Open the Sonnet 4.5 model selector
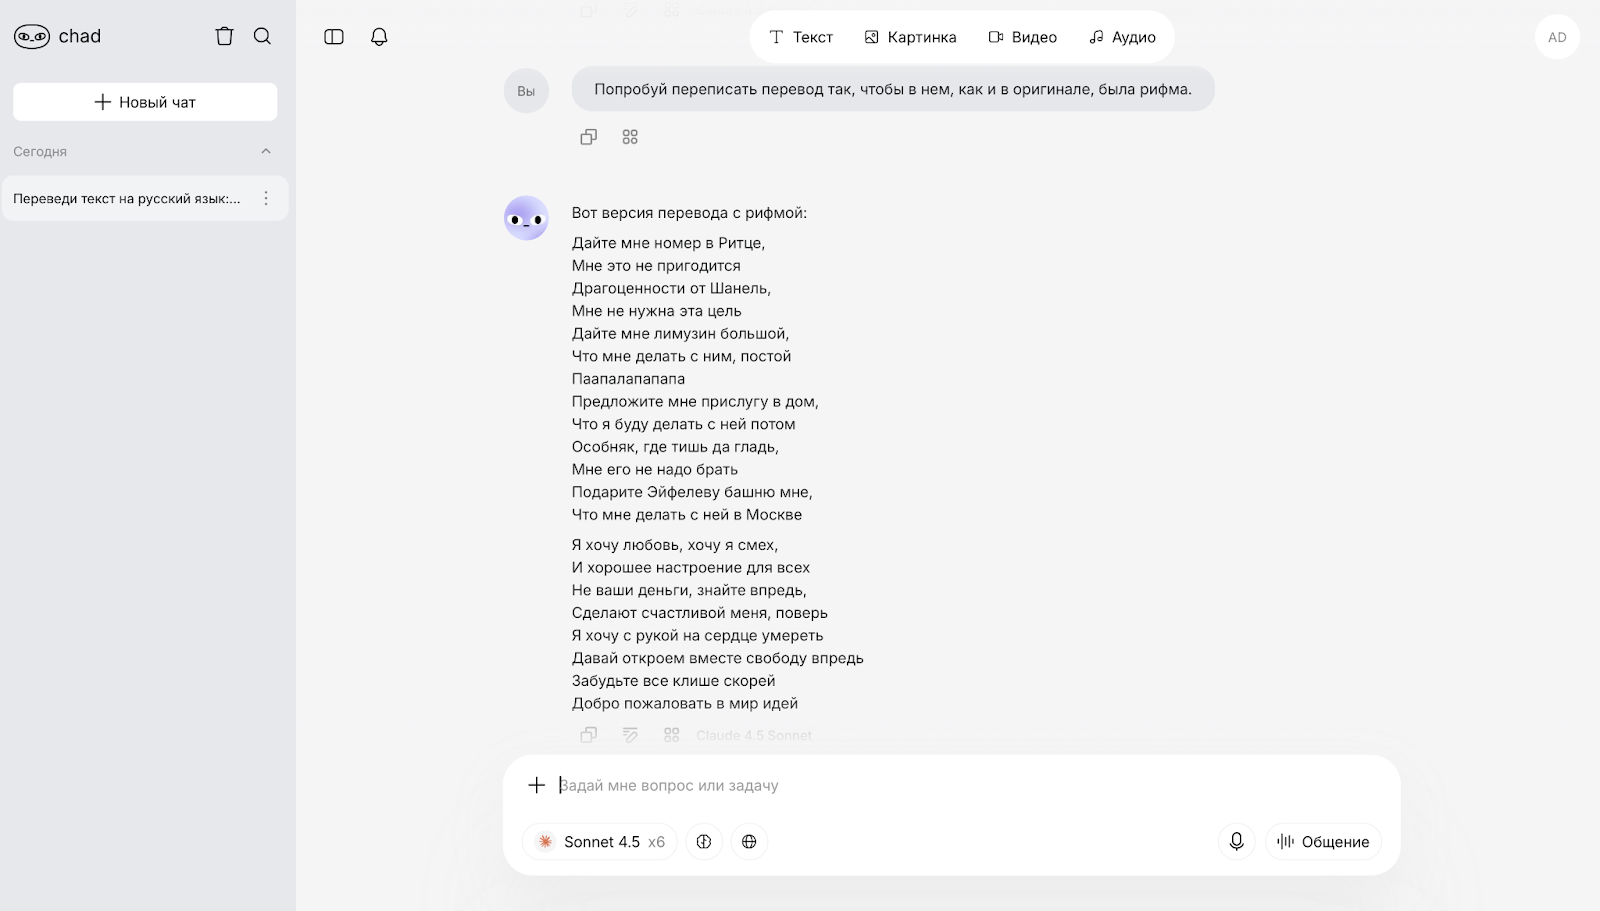The width and height of the screenshot is (1600, 911). coord(600,842)
